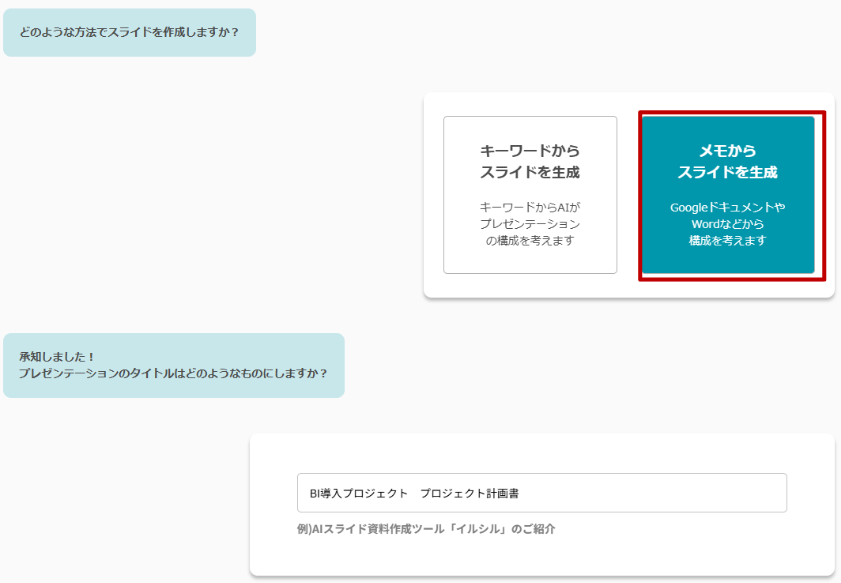Choose the メモからスライドを生成 teal card

[727, 195]
